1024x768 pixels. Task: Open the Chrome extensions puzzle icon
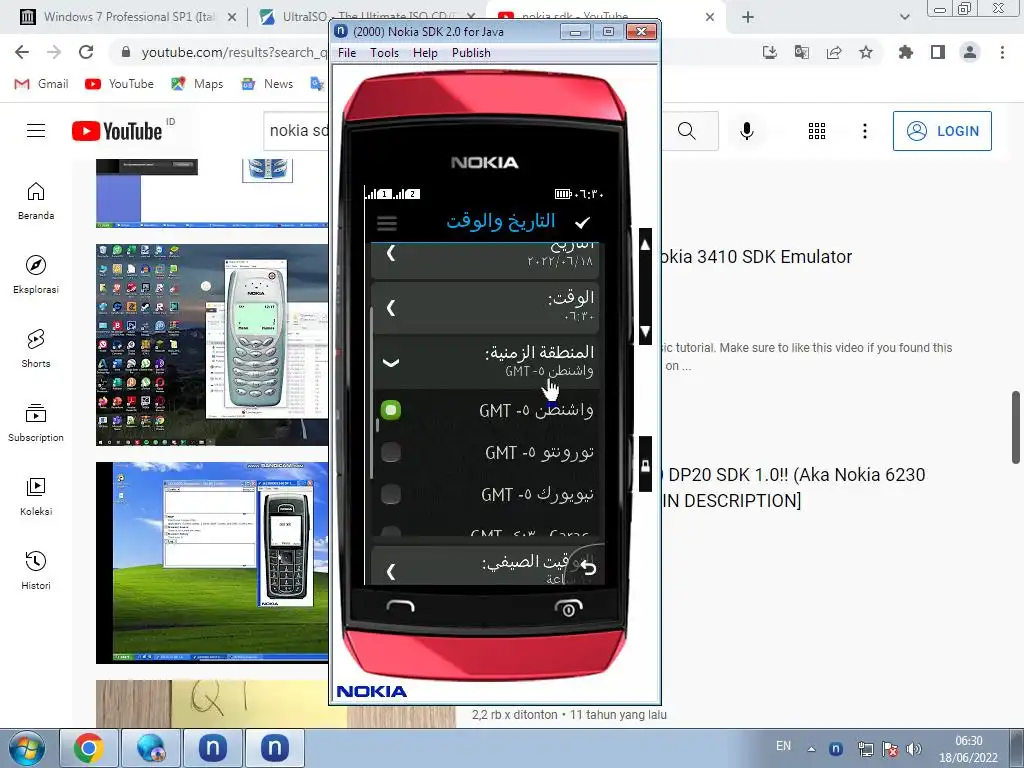pos(906,52)
